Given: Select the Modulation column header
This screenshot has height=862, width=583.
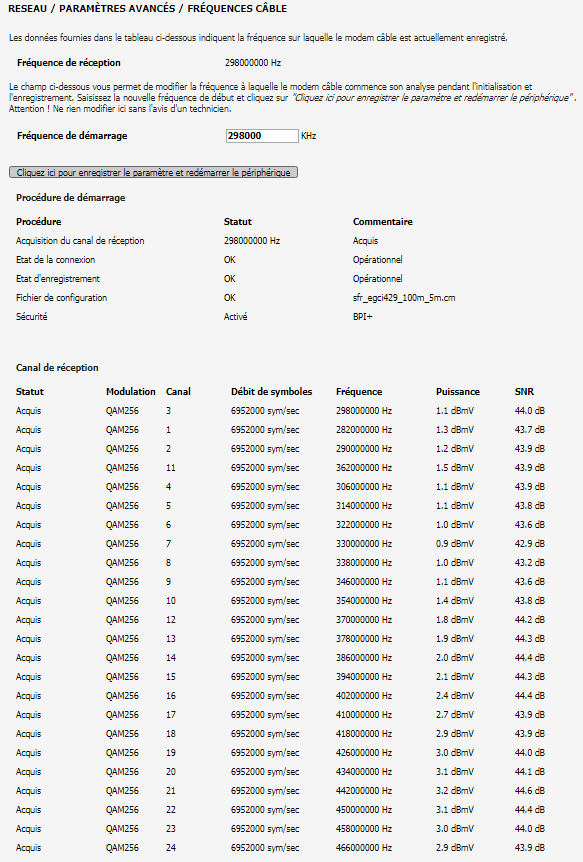Looking at the screenshot, I should pos(130,391).
